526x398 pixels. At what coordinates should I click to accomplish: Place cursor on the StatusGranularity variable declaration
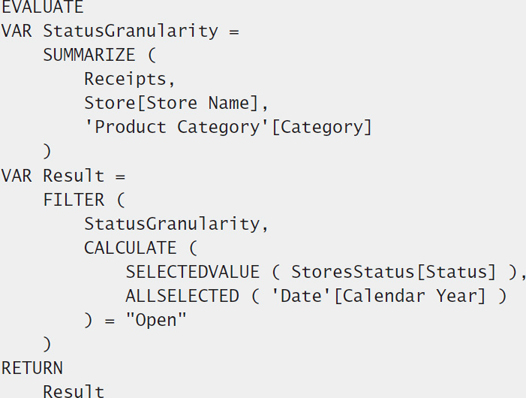(x=130, y=31)
